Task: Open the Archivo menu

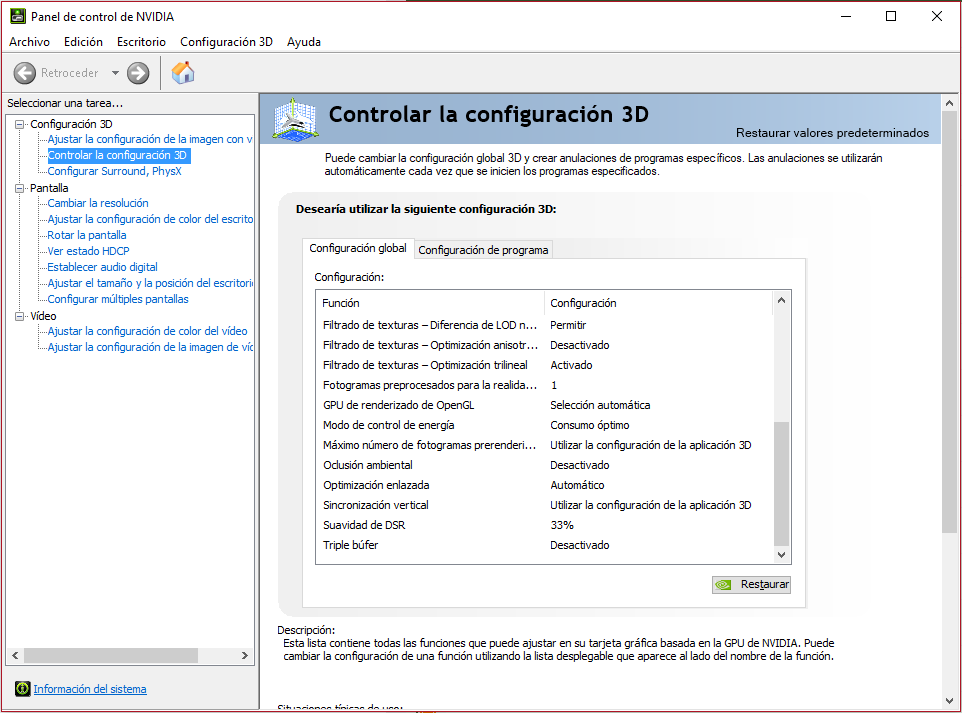Action: click(29, 42)
